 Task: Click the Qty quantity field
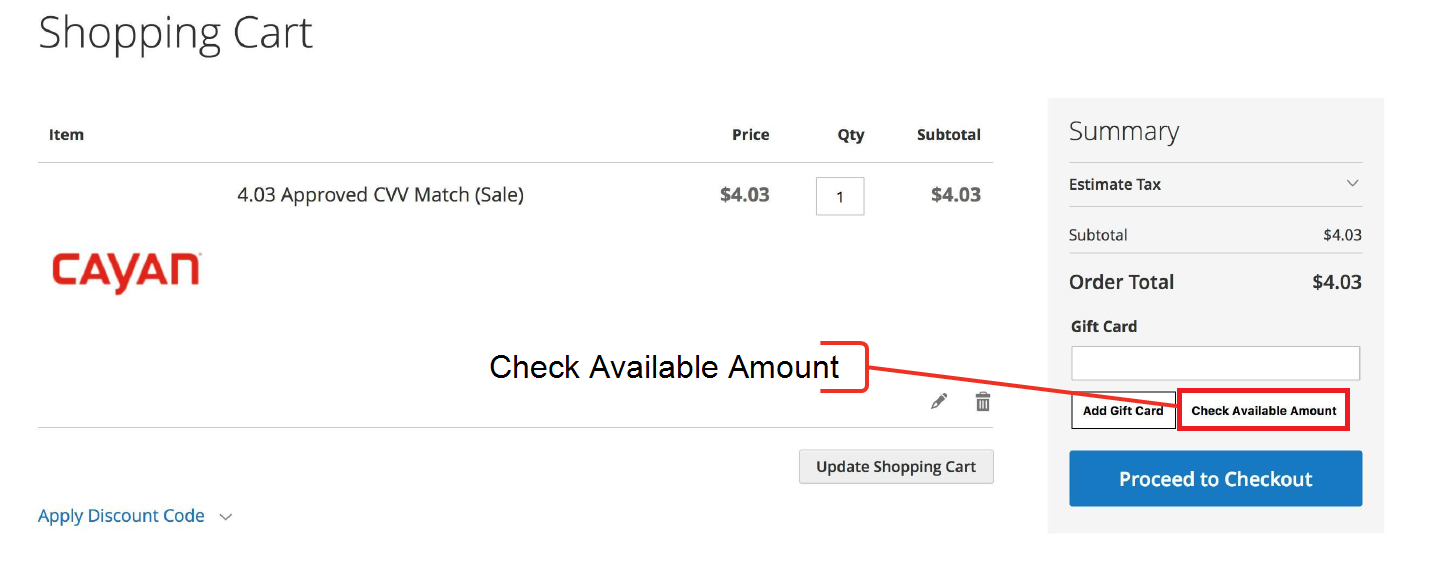(840, 197)
